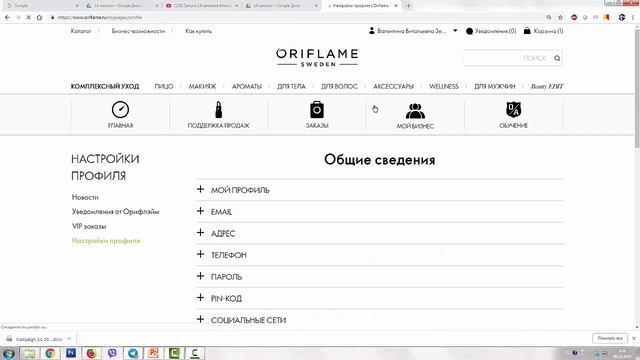Close the downloads bar

coord(634,338)
